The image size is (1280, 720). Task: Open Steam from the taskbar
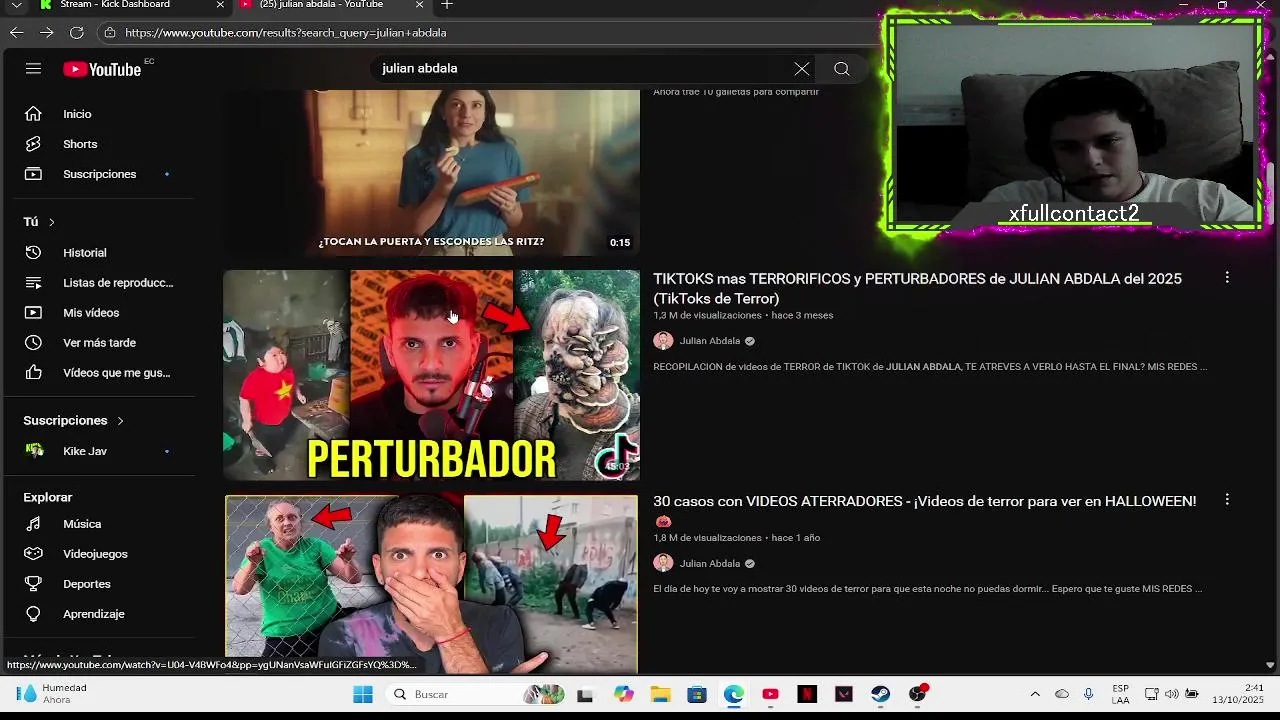pos(880,694)
